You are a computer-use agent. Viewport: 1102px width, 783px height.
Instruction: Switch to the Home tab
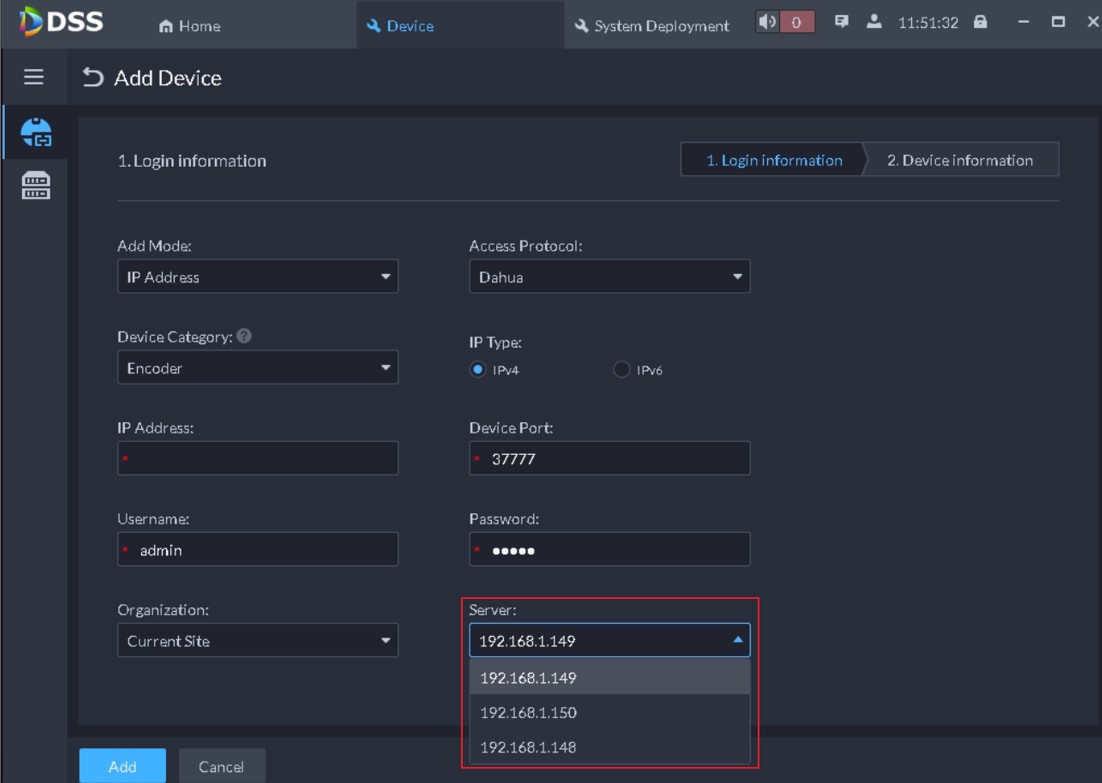(x=190, y=26)
